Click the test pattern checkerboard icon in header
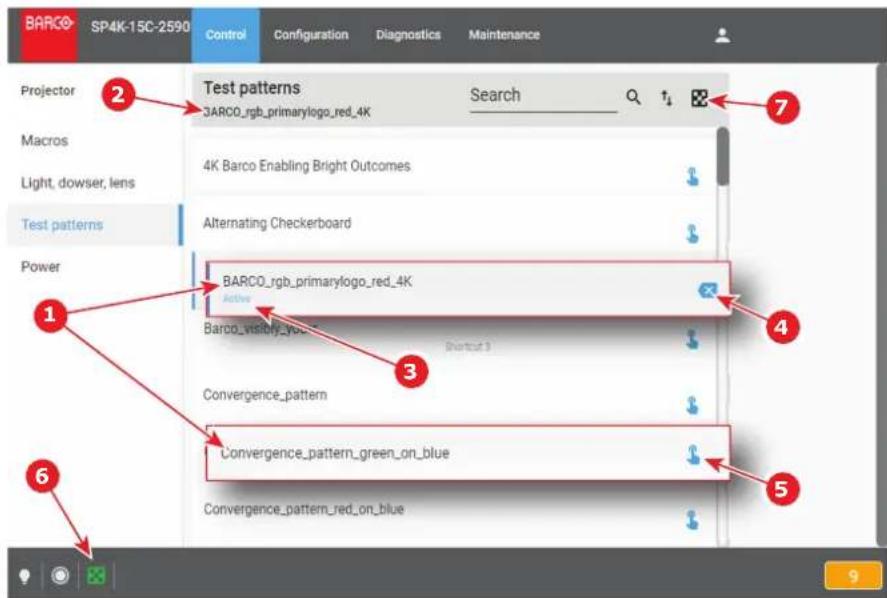Viewport: 887px width, 598px height. (x=699, y=98)
